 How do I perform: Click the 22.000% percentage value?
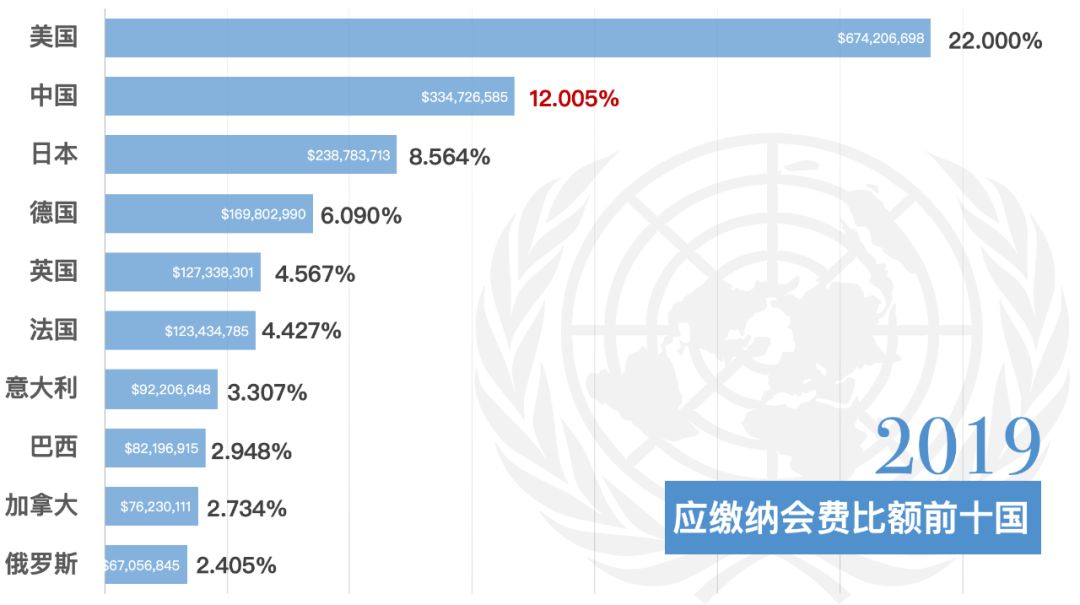(x=994, y=41)
